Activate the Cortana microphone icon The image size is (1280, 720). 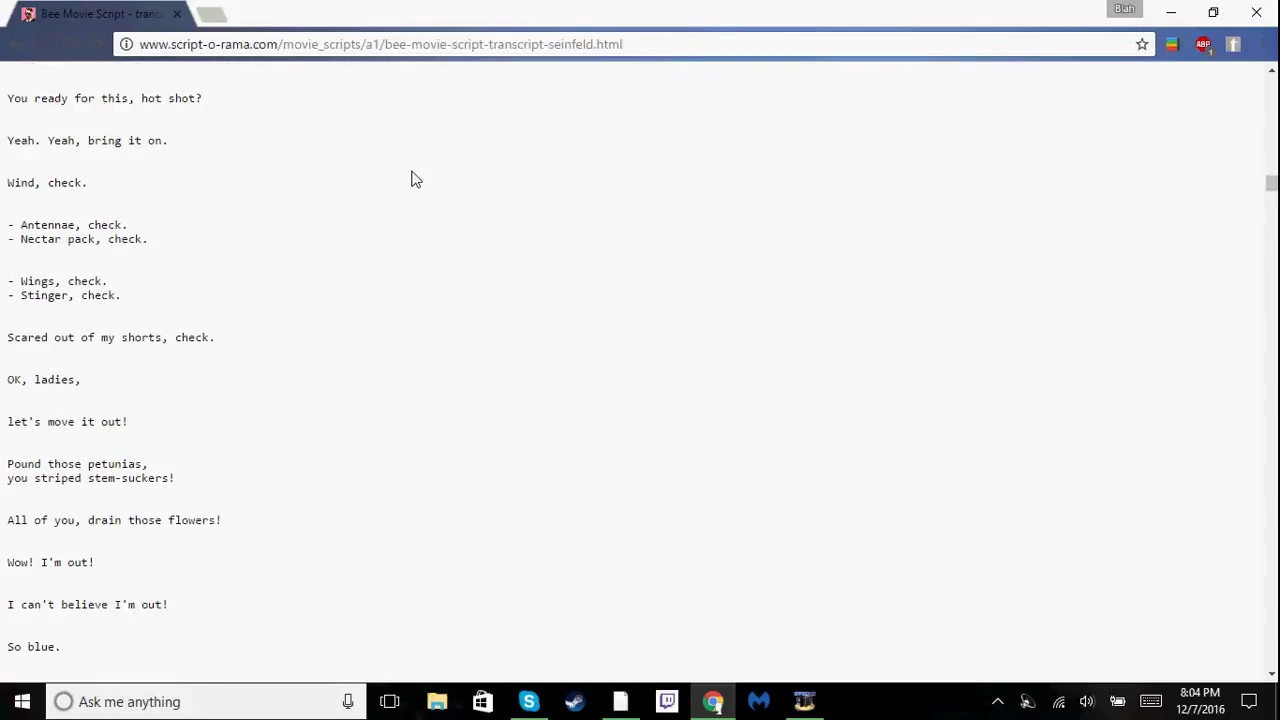tap(347, 701)
